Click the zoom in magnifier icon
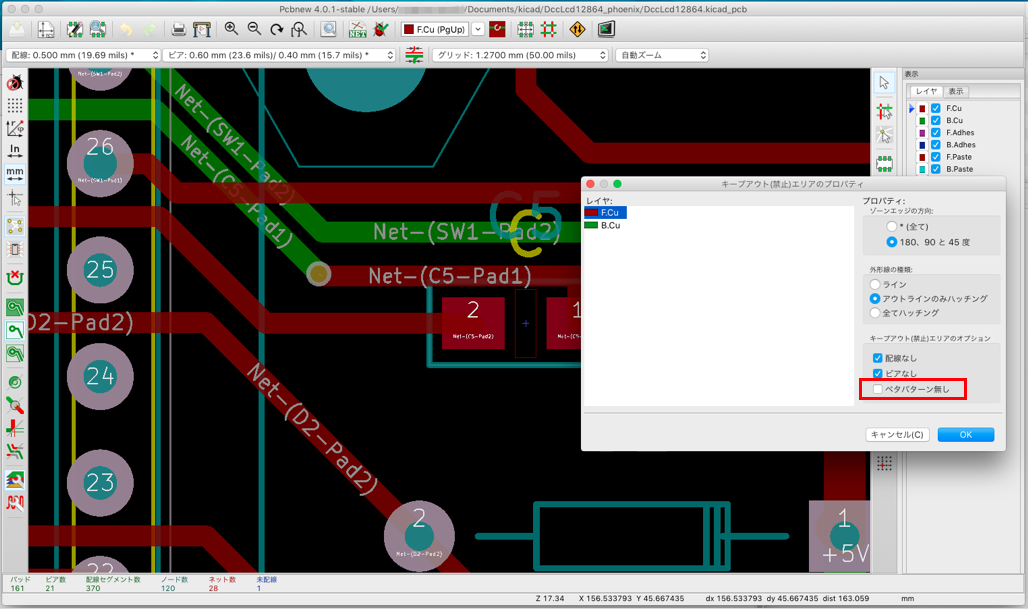Screen dimensions: 1028x609 tap(231, 29)
